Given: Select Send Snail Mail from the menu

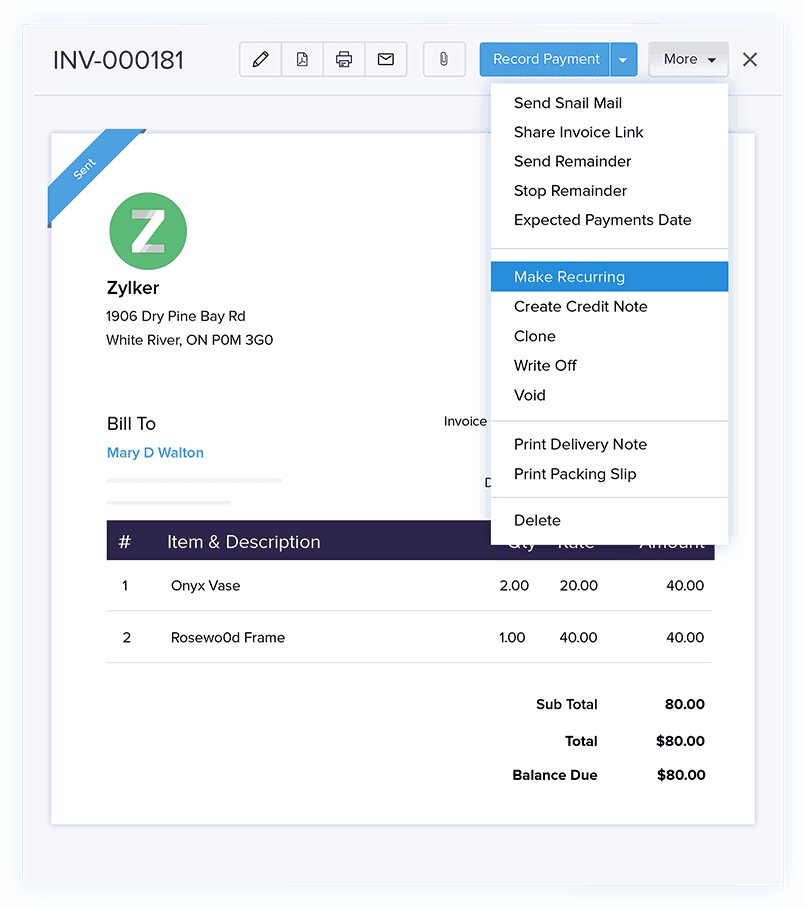Looking at the screenshot, I should click(567, 103).
